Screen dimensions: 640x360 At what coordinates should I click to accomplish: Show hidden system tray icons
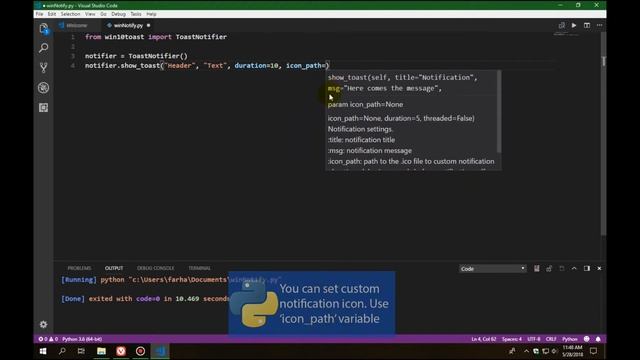coord(526,351)
